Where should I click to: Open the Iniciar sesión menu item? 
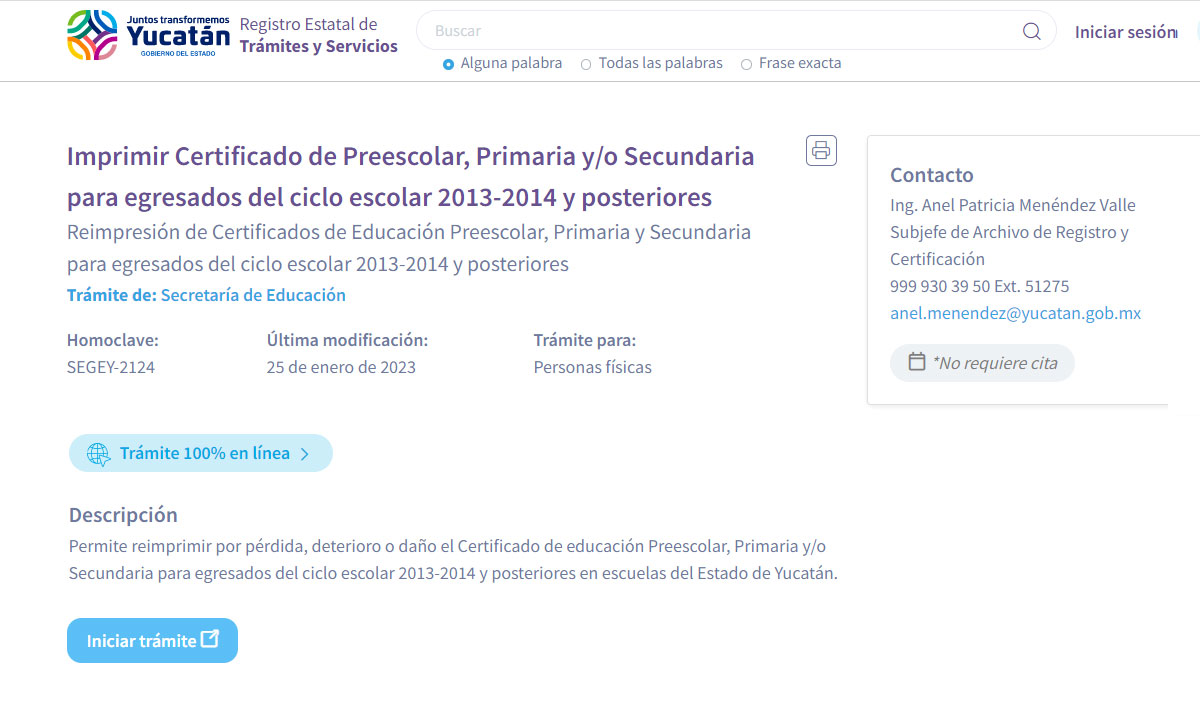click(1125, 32)
